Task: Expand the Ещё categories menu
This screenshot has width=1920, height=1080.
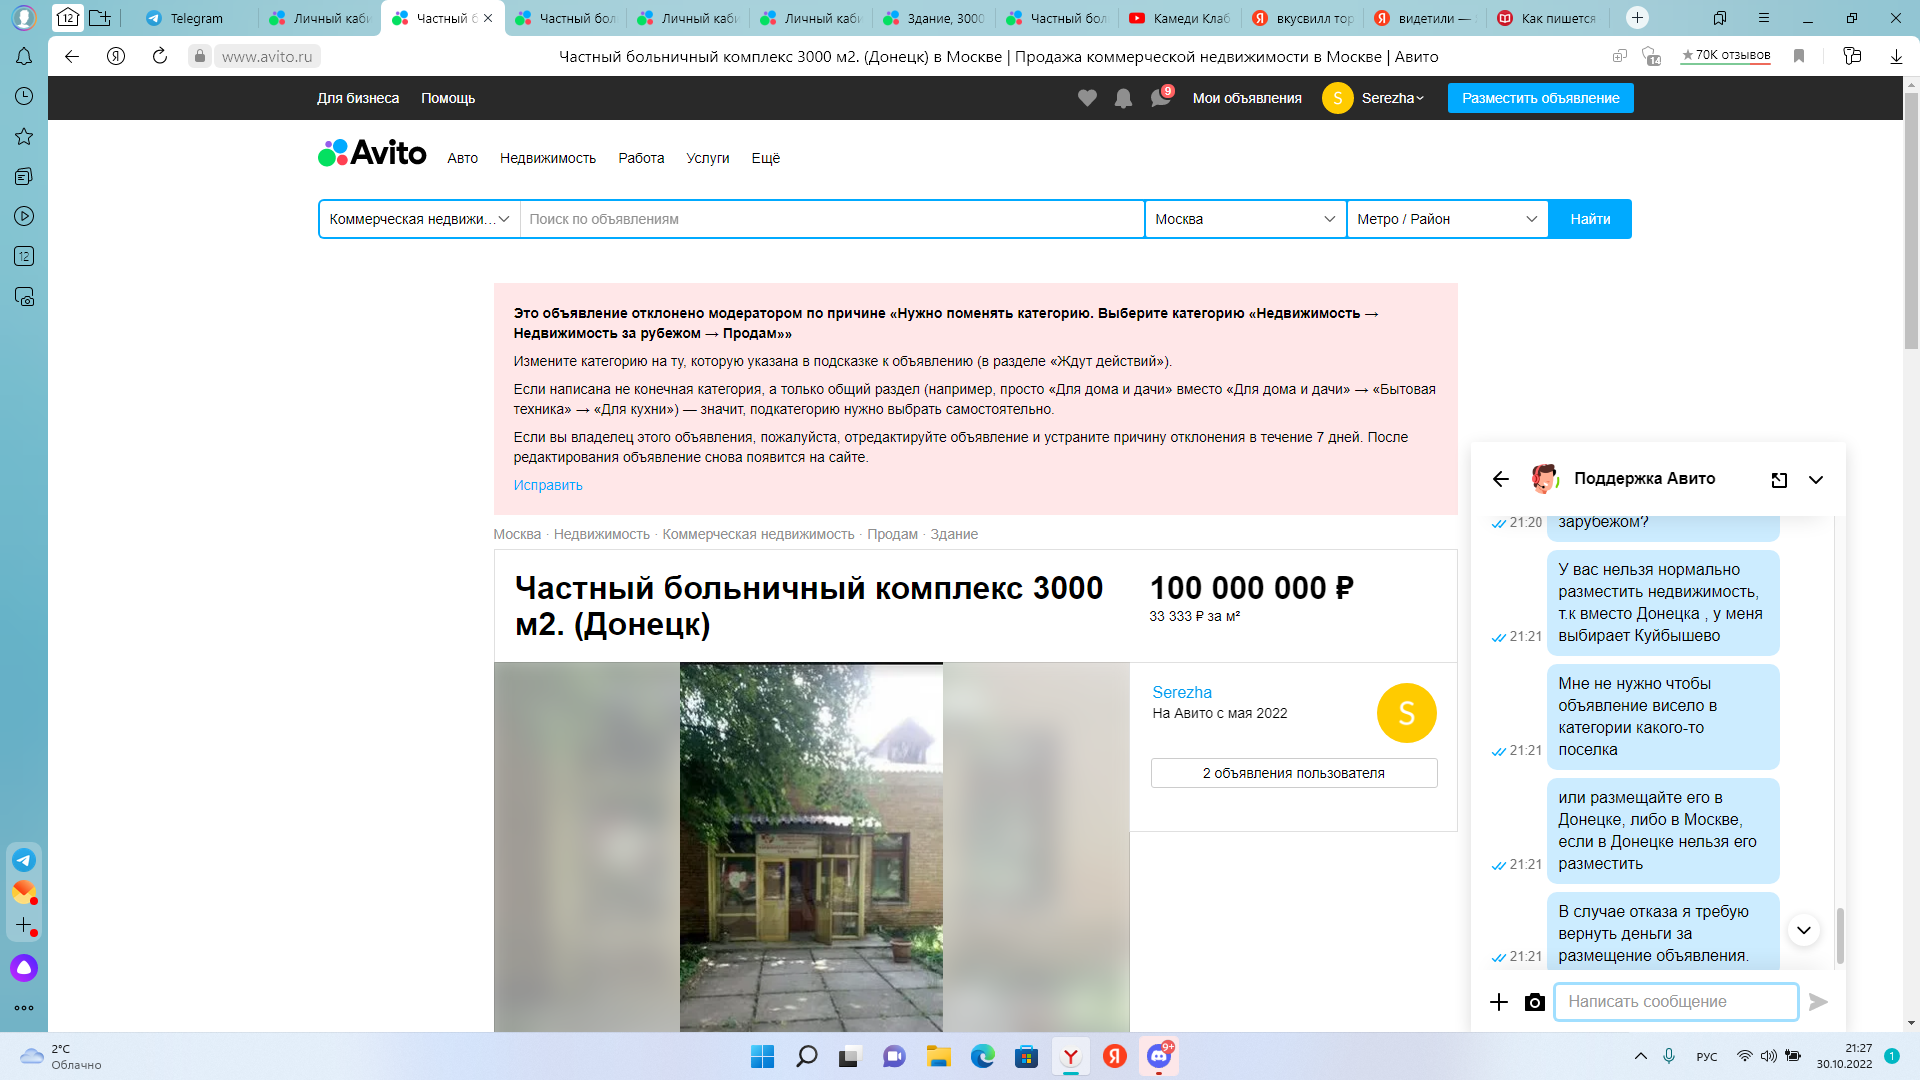Action: pos(765,158)
